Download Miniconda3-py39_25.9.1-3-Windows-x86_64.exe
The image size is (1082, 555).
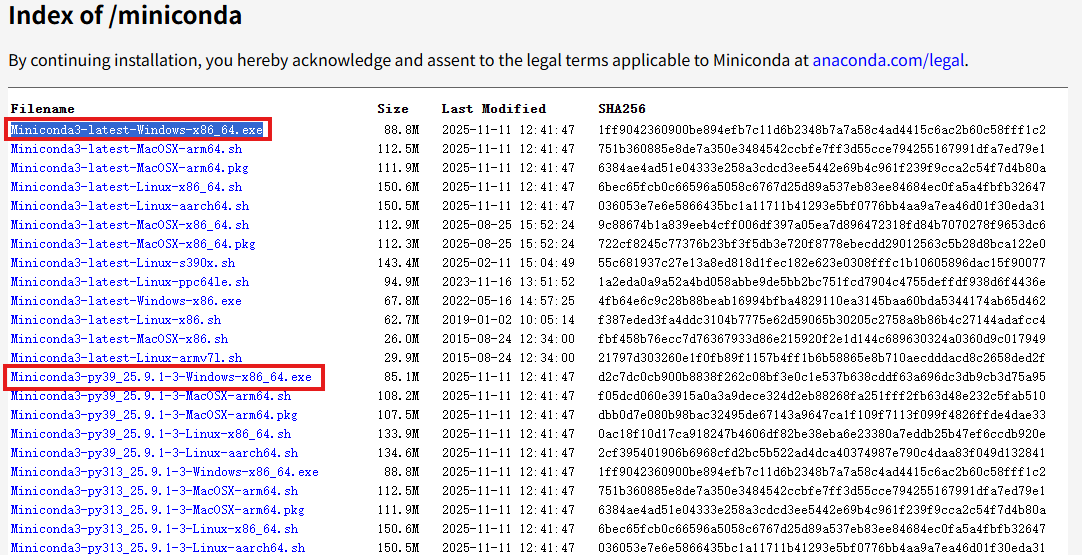[x=161, y=377]
